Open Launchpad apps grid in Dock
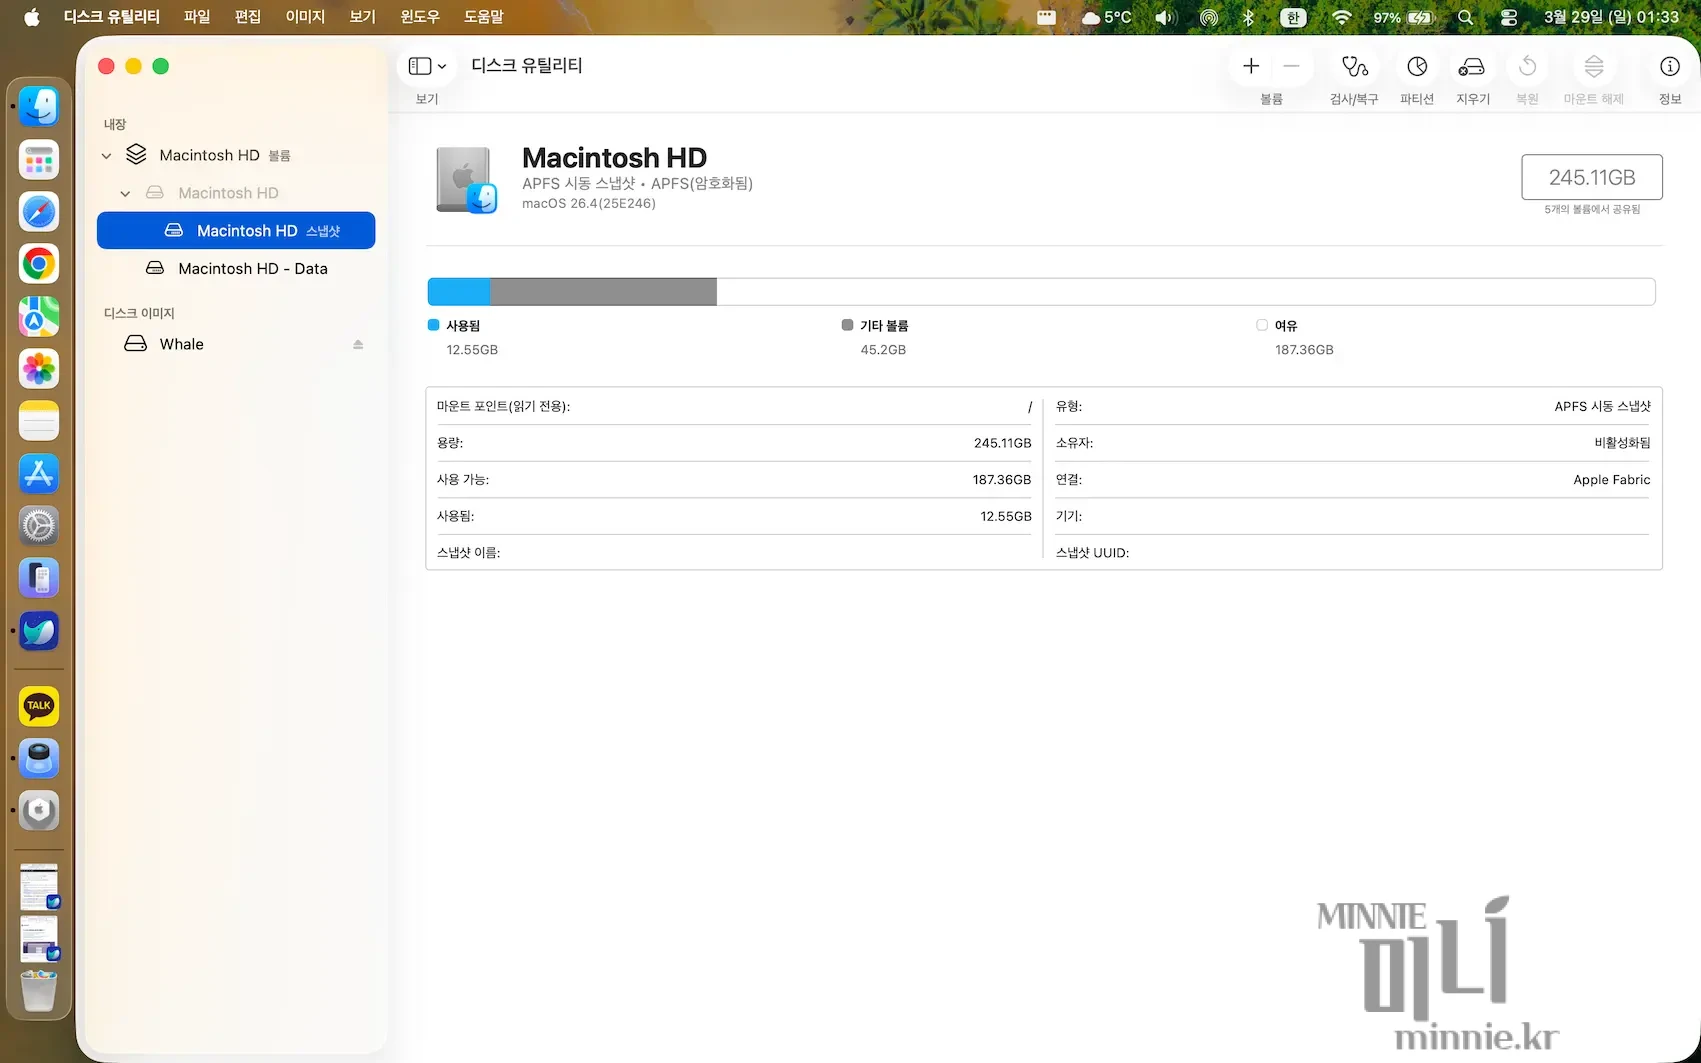This screenshot has height=1063, width=1701. coord(39,160)
